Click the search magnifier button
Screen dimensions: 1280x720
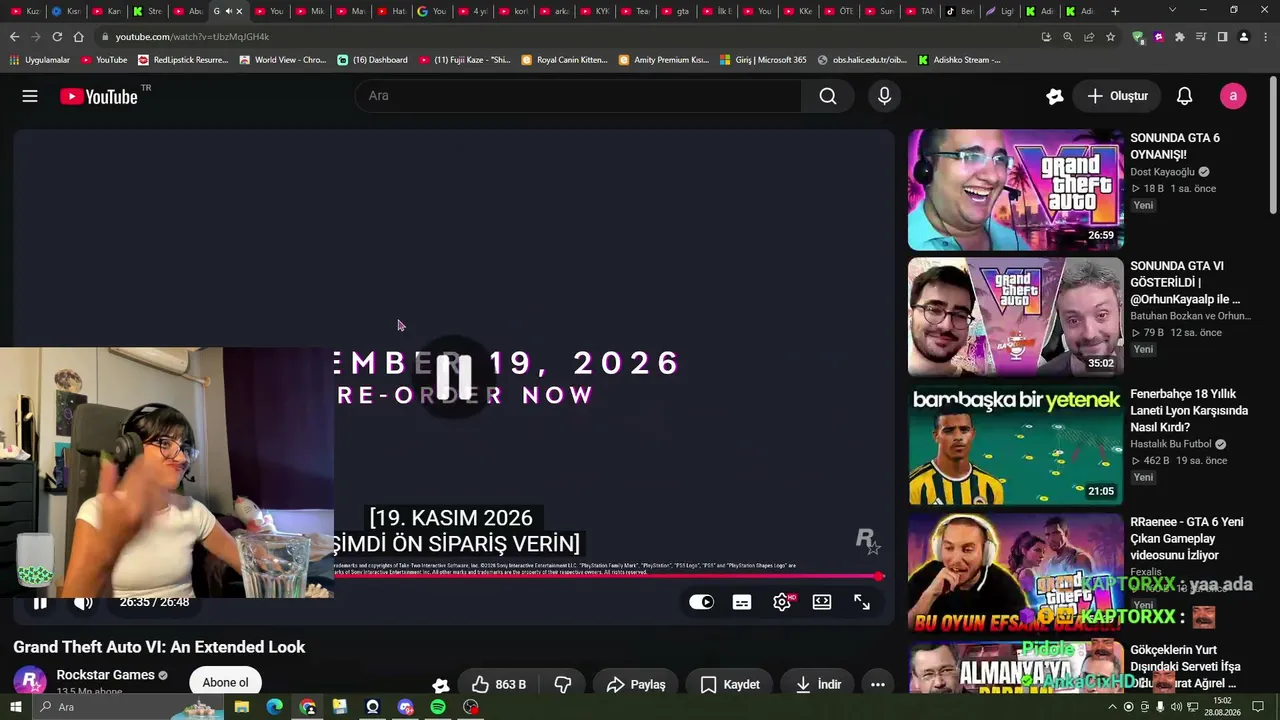tap(828, 96)
